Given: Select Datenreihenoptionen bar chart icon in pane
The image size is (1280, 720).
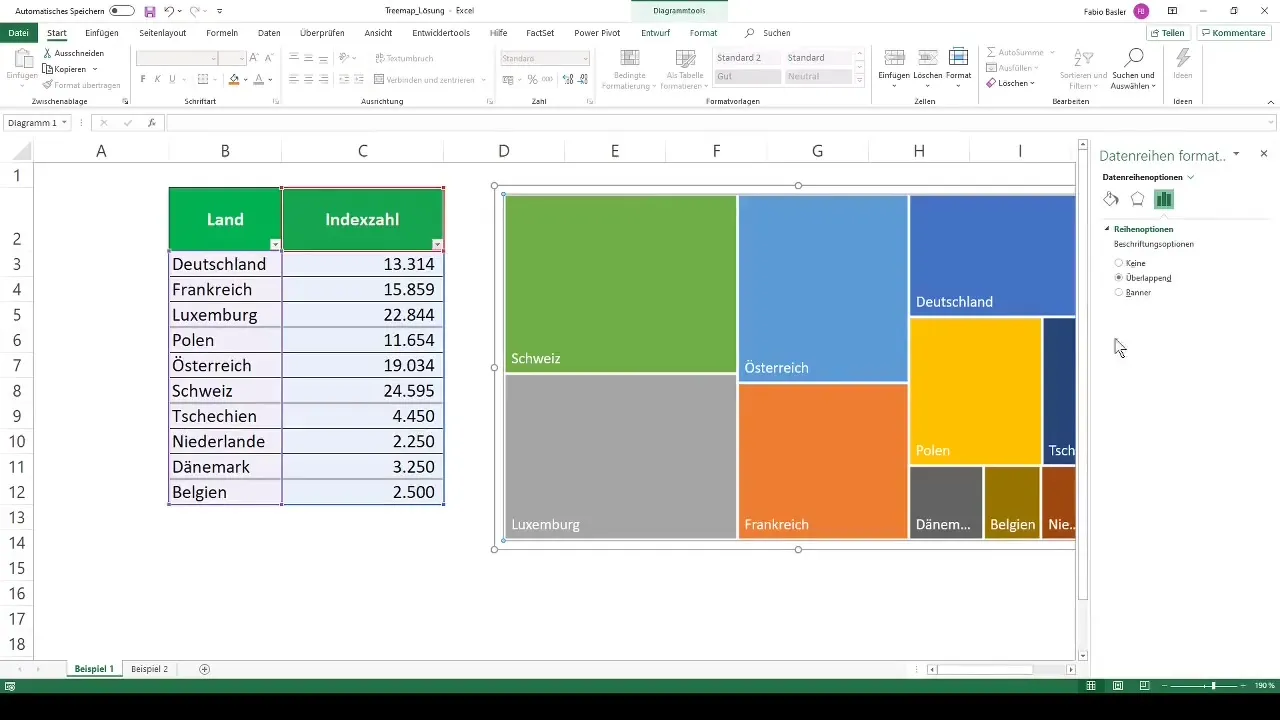Looking at the screenshot, I should point(1163,199).
